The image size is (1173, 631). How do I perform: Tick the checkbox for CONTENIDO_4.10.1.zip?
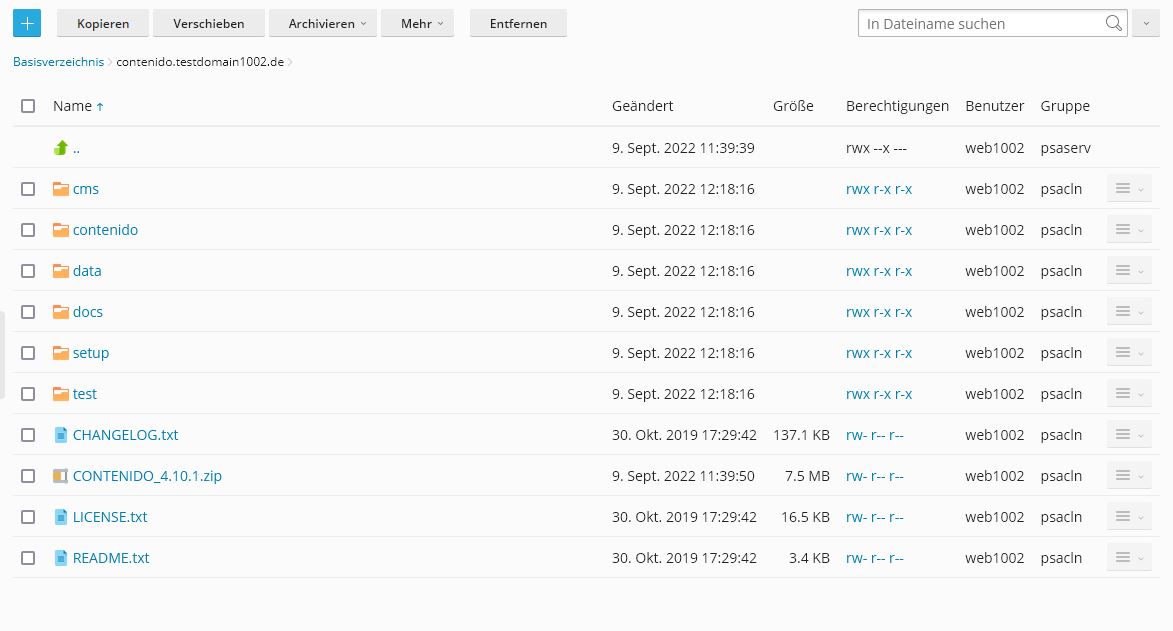point(28,476)
